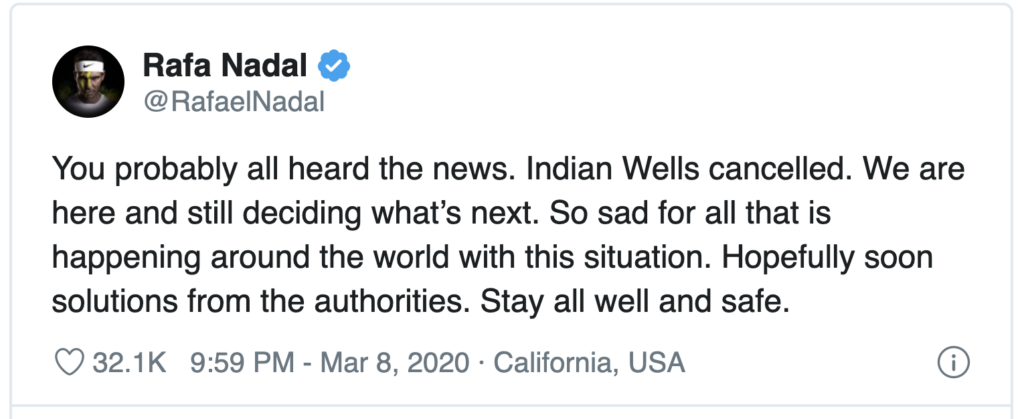The height and width of the screenshot is (419, 1024).
Task: View the 32.1K likes count
Action: (129, 362)
